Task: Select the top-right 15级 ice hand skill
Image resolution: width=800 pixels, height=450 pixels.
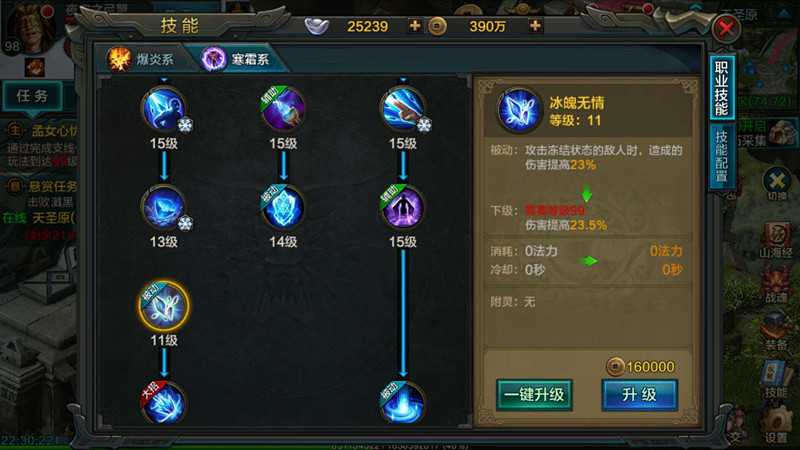Action: coord(403,110)
